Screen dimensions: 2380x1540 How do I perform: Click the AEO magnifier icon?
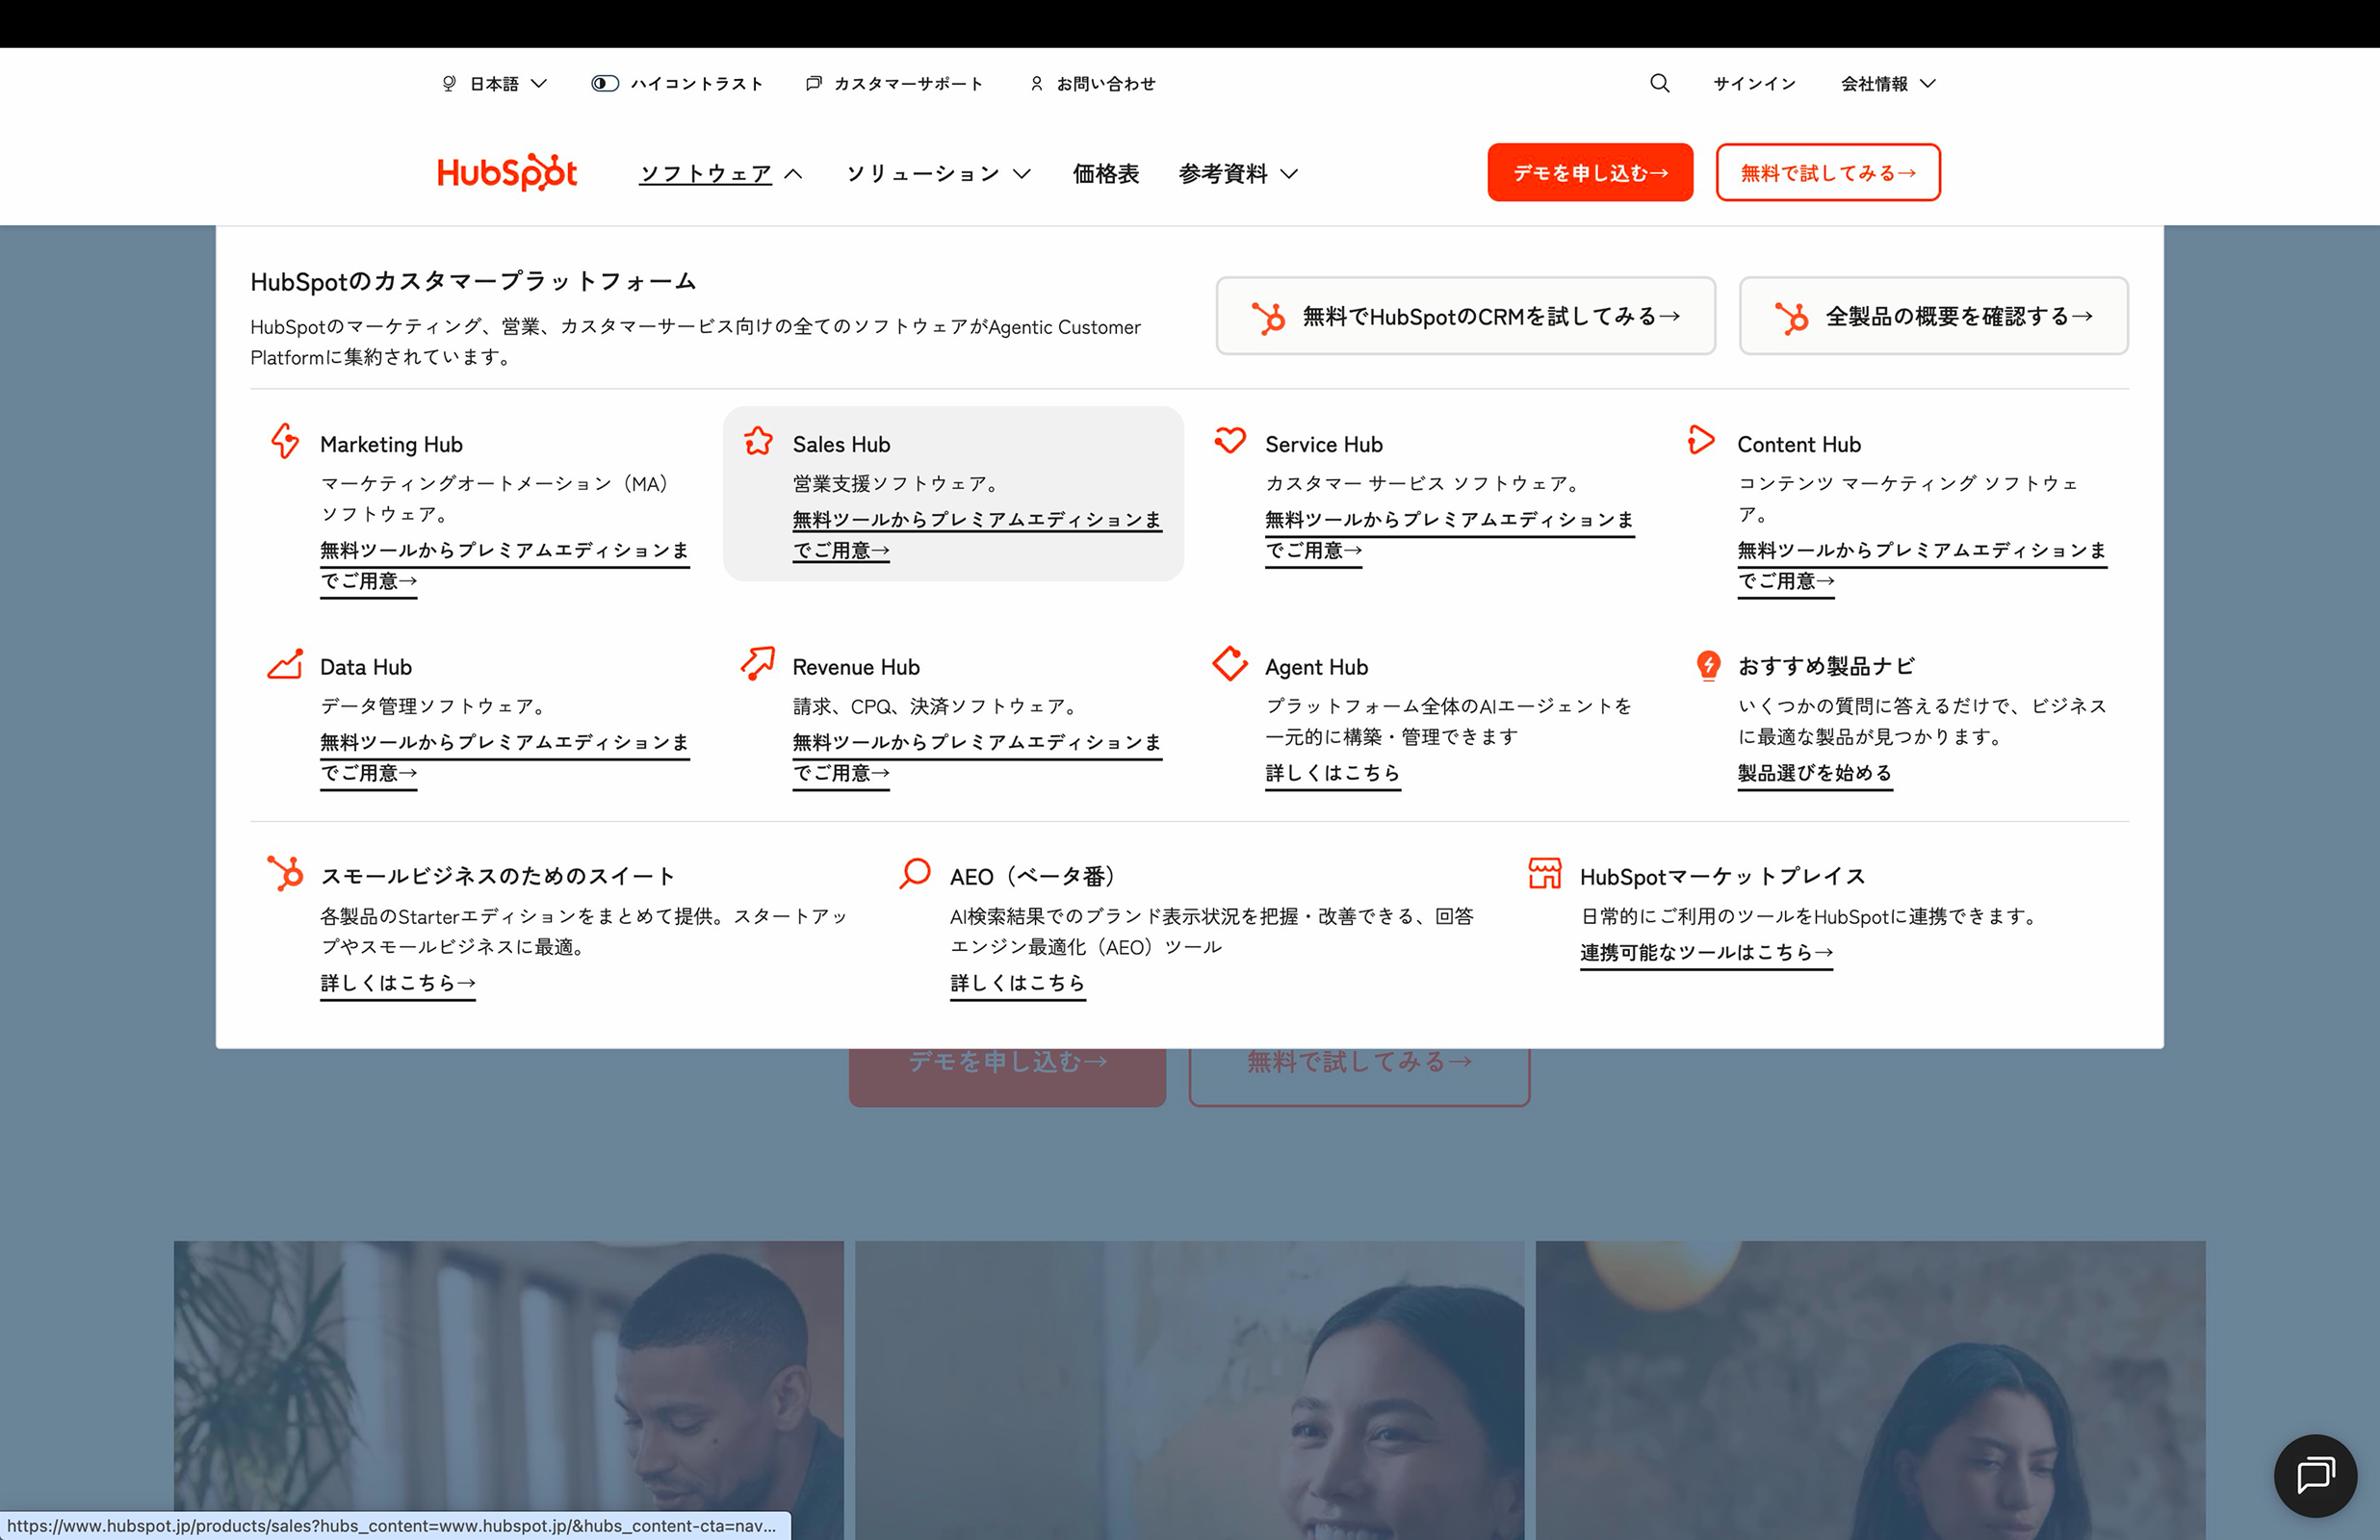pos(915,873)
